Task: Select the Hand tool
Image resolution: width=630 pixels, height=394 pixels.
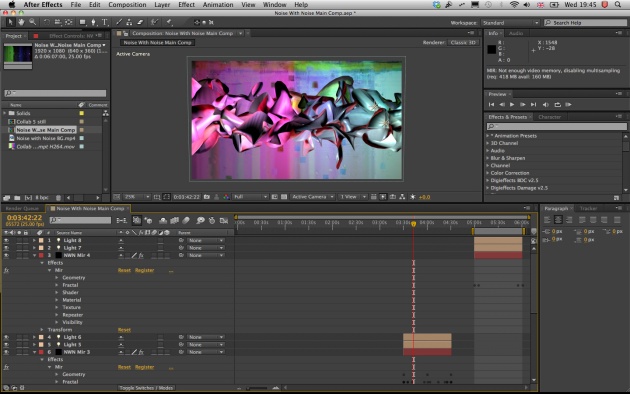Action: (x=21, y=22)
